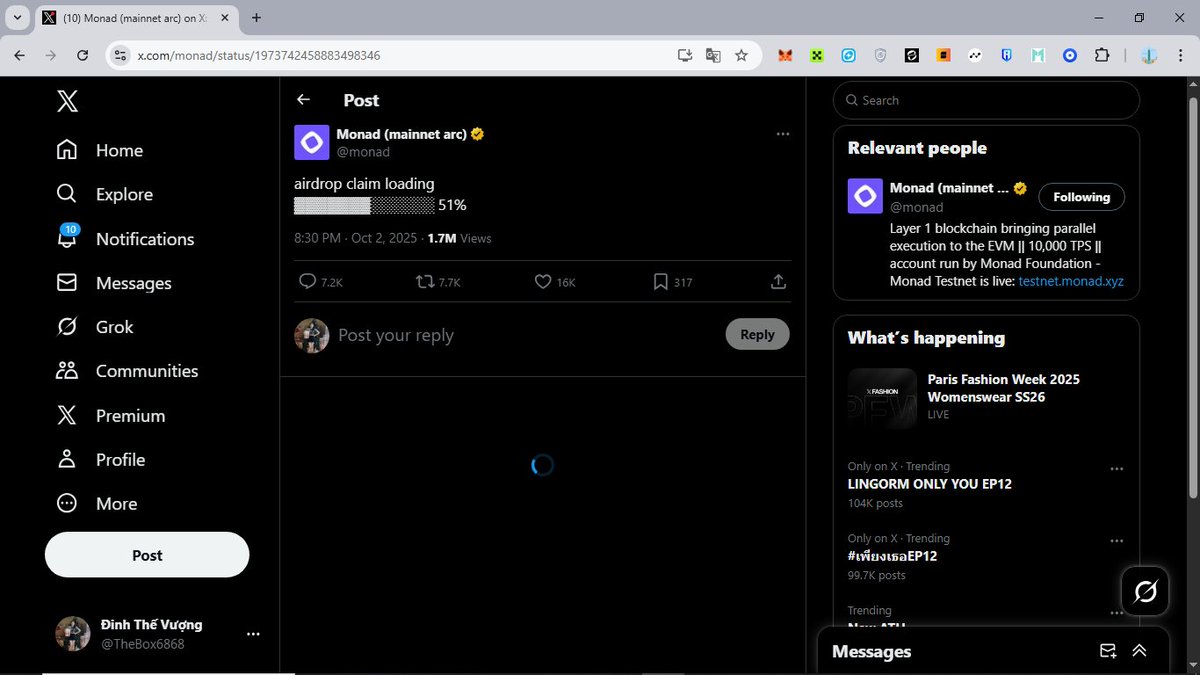The width and height of the screenshot is (1200, 675).
Task: Open the Chrome profile avatar
Action: (1149, 55)
